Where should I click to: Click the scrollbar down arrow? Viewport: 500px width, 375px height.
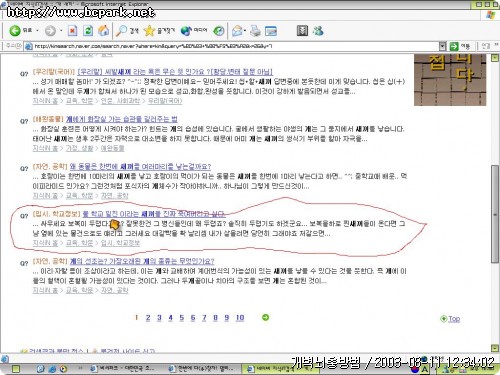(x=495, y=348)
